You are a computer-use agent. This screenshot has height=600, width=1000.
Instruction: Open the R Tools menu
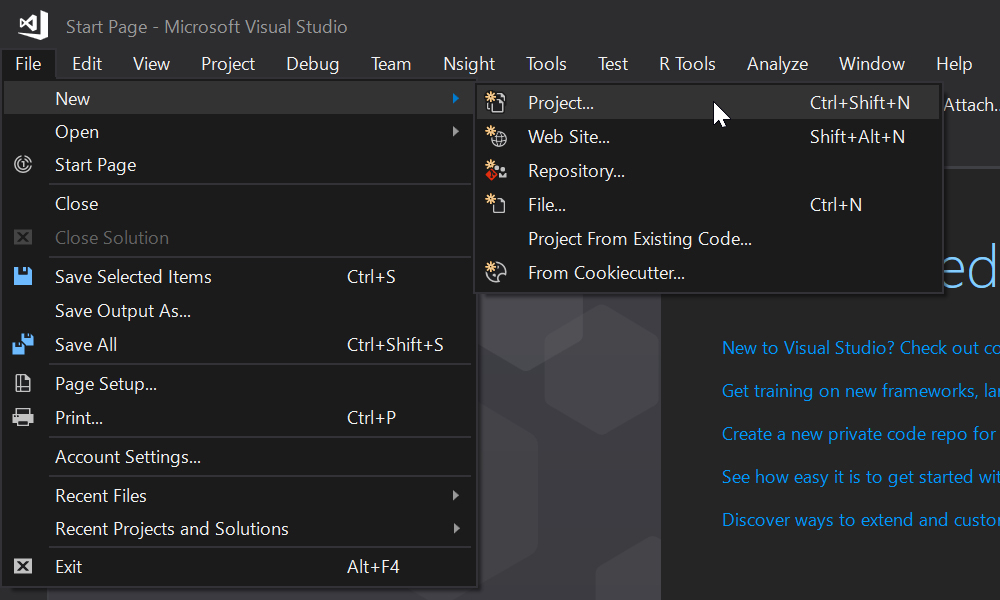point(687,64)
